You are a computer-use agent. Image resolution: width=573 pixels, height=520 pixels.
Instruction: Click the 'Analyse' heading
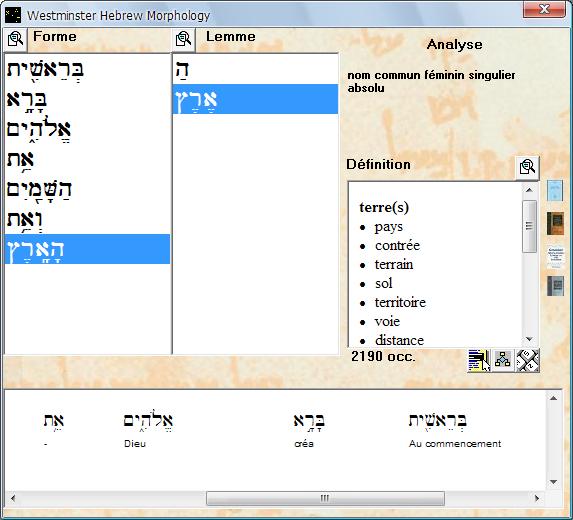454,45
